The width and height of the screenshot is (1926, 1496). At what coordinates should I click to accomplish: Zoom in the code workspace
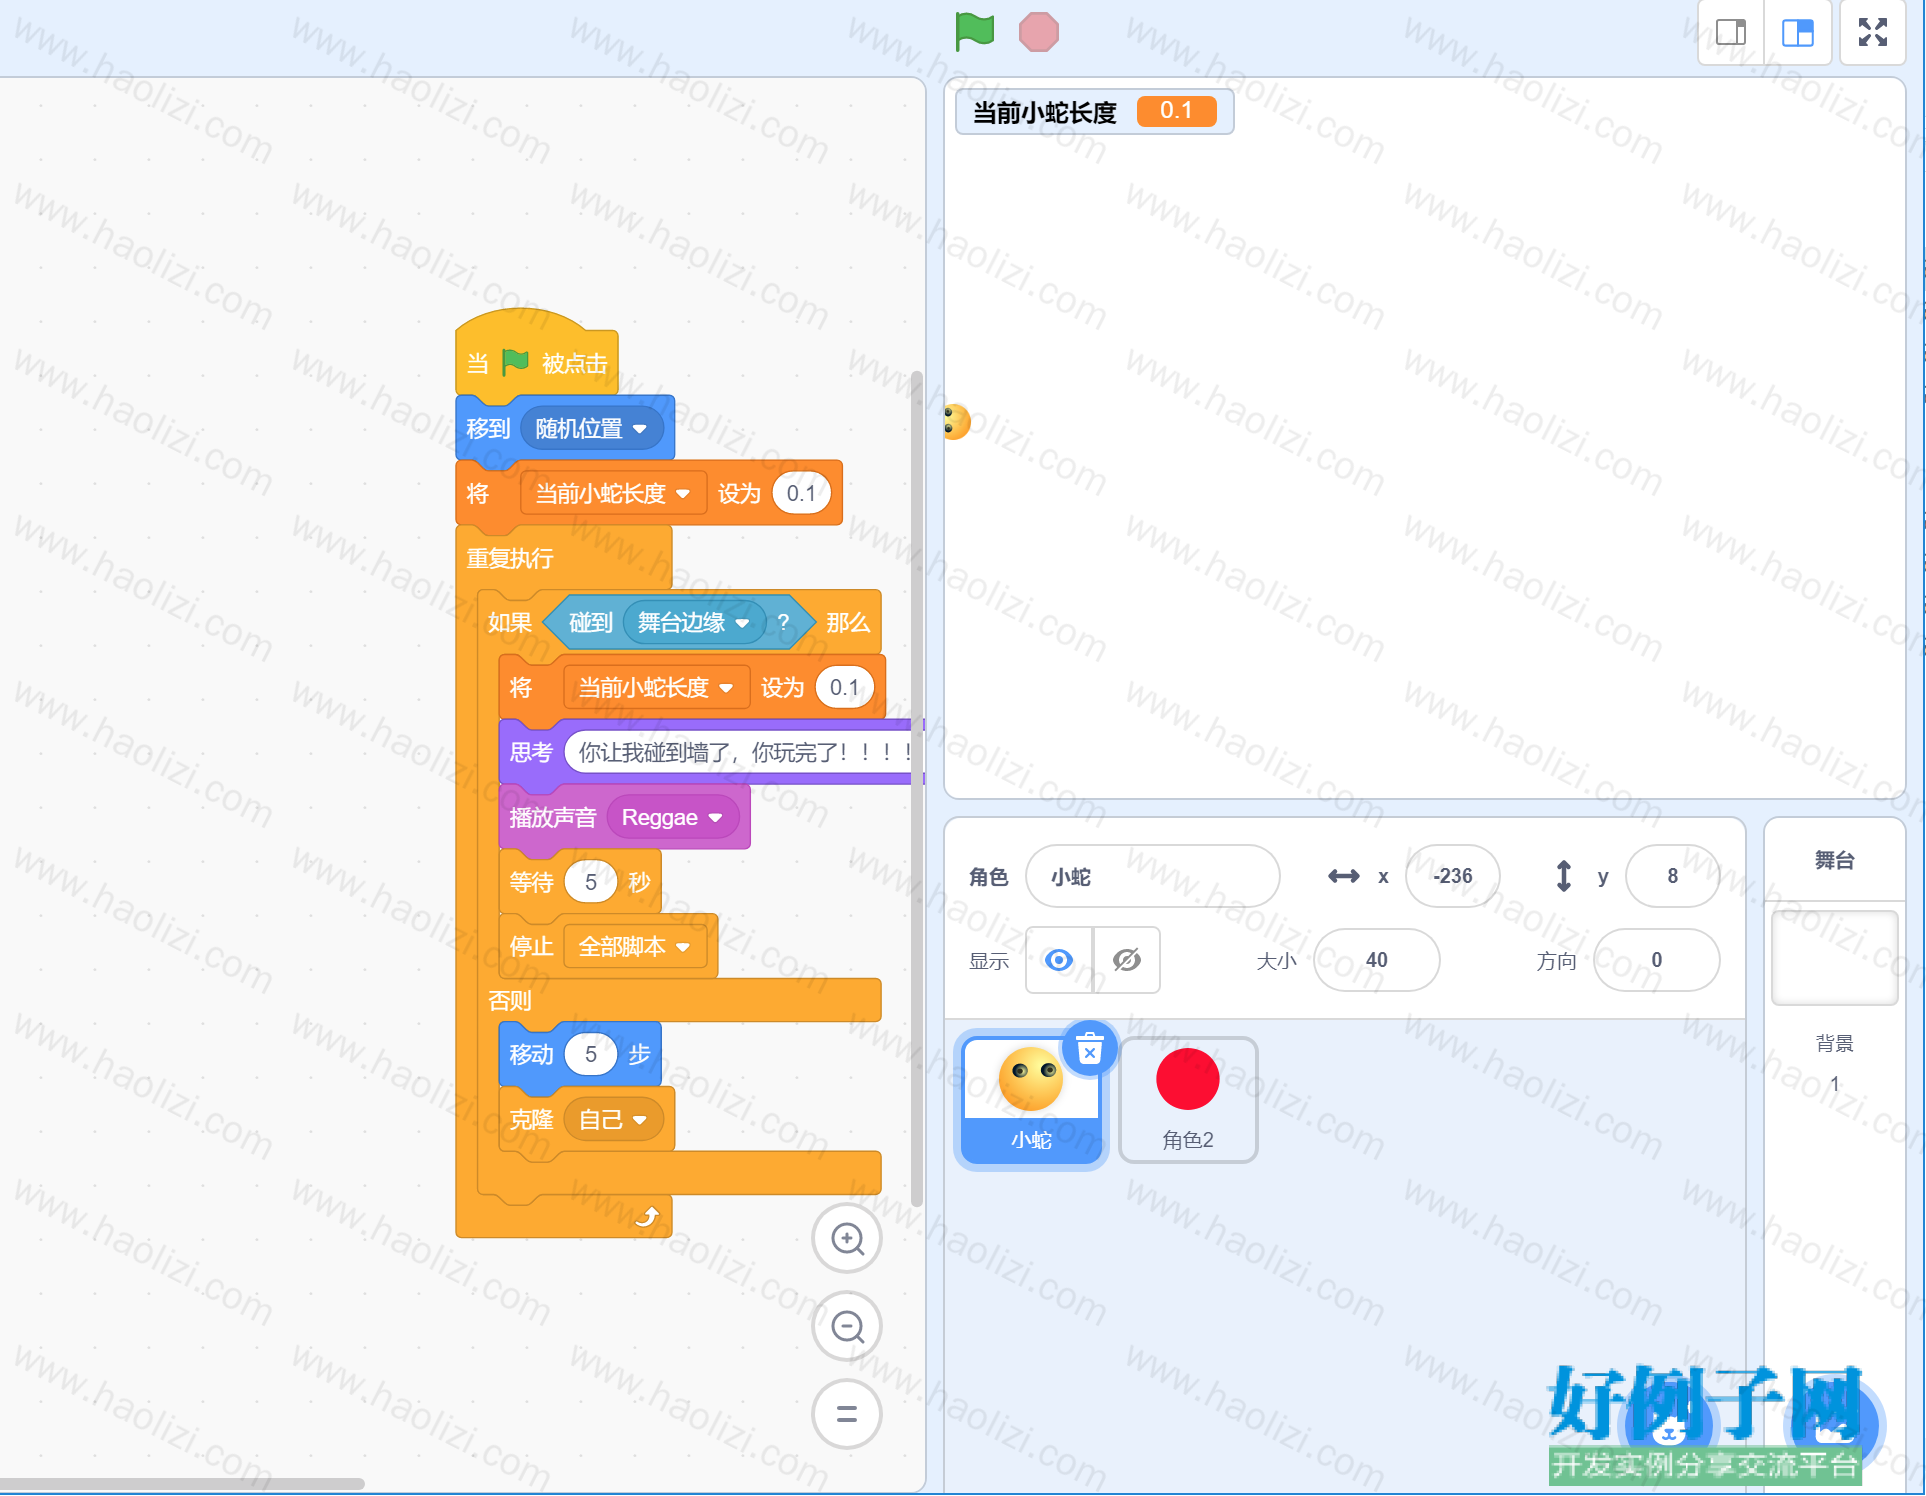pyautogui.click(x=847, y=1239)
